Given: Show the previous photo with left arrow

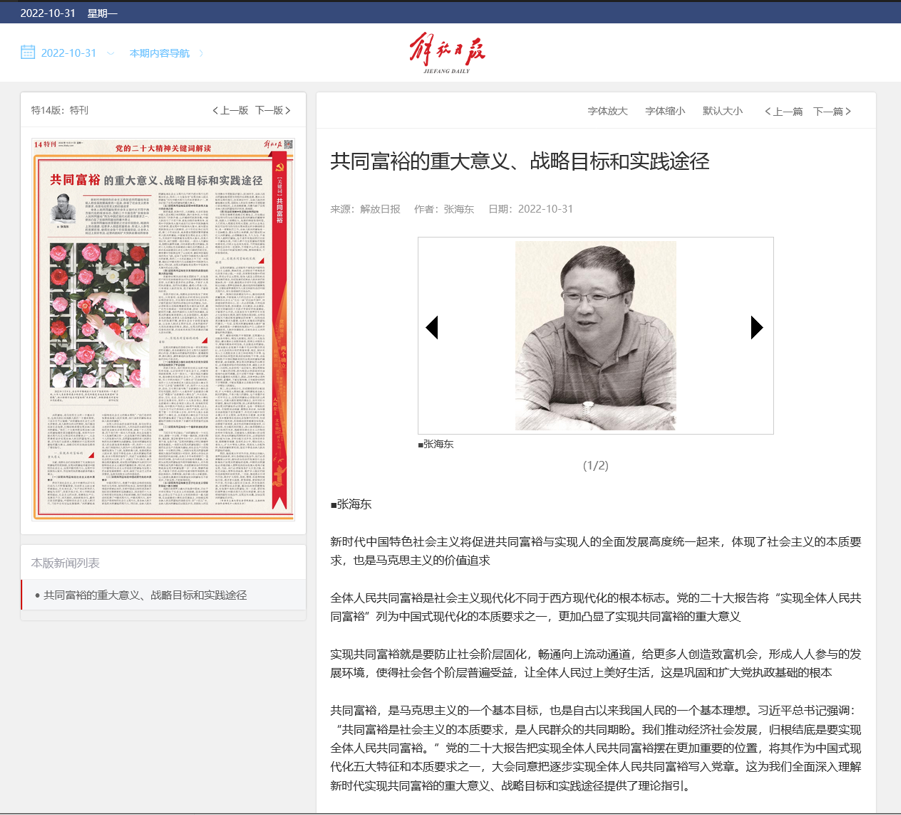Looking at the screenshot, I should click(432, 327).
